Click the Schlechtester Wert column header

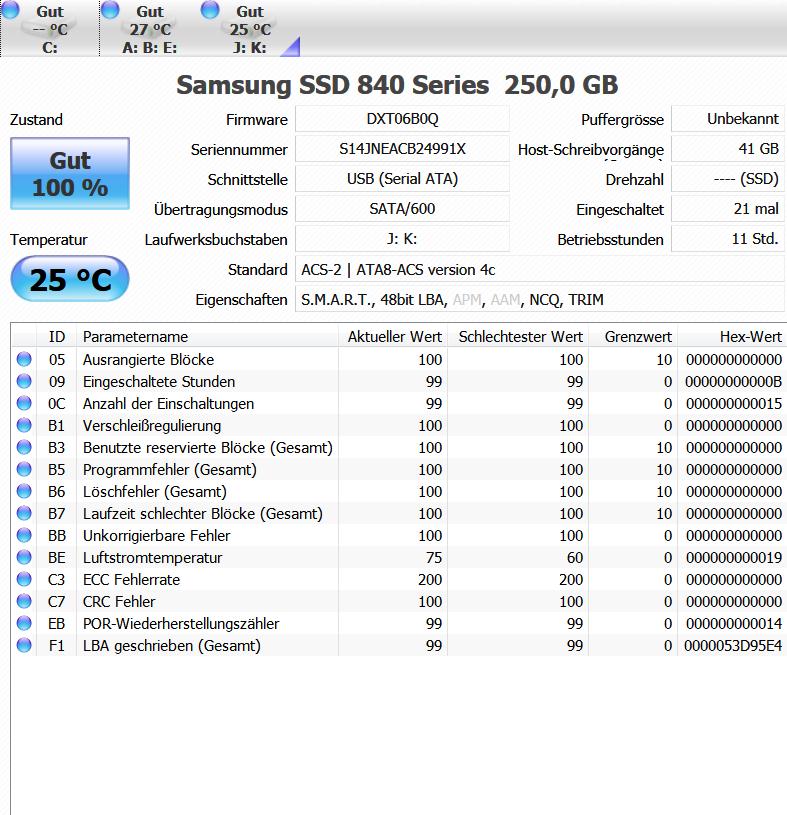pos(518,336)
